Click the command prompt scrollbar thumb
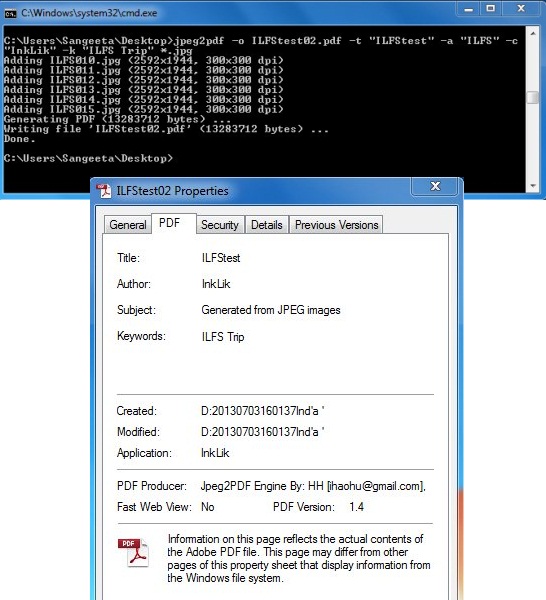This screenshot has width=546, height=600. (532, 97)
